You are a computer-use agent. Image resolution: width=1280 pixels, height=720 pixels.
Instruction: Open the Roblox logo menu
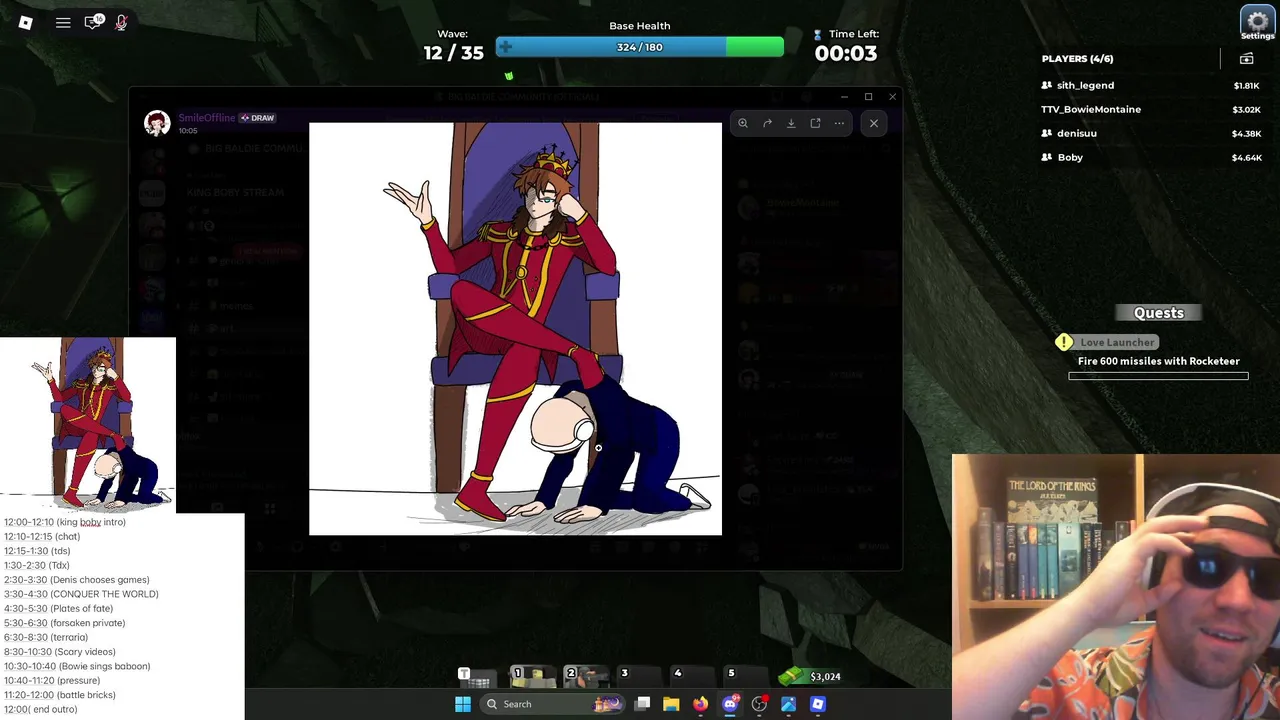click(26, 22)
